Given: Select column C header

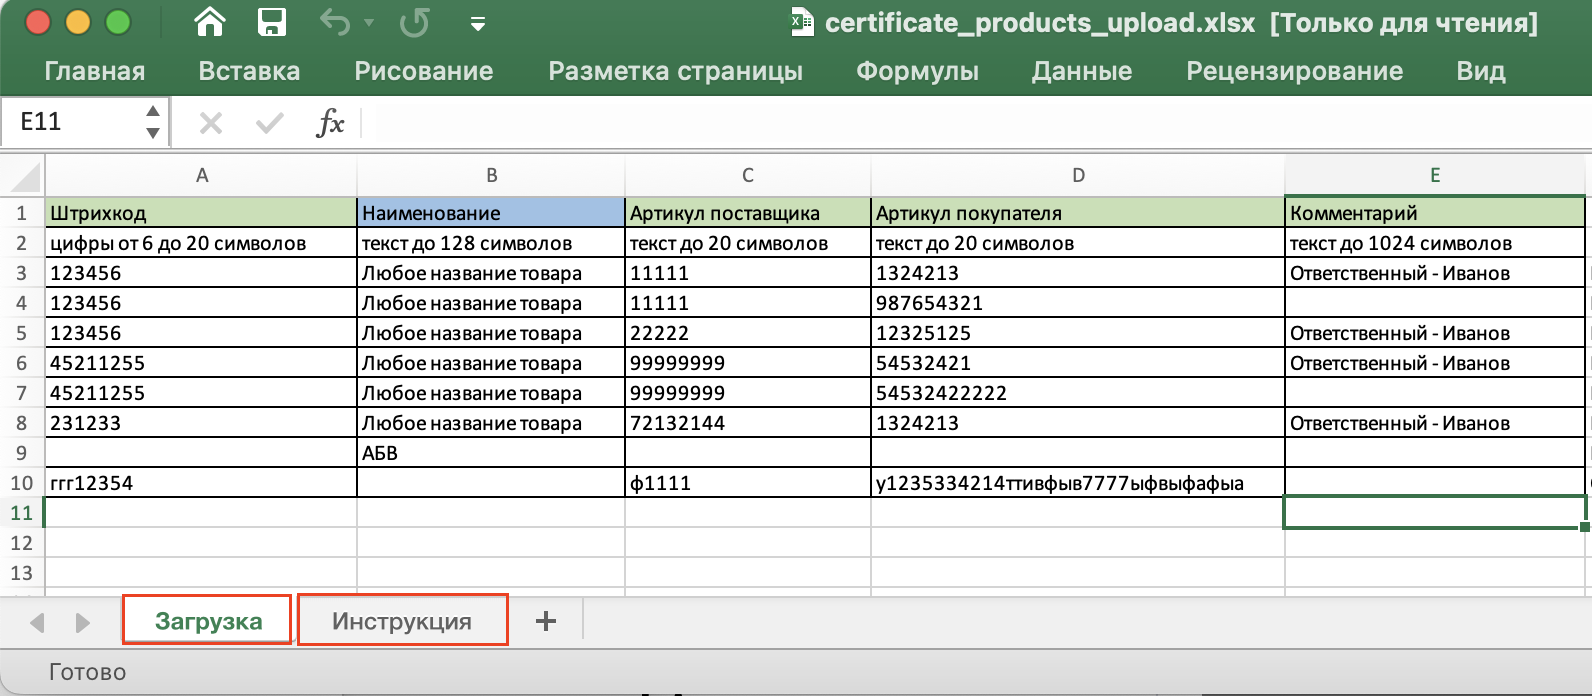Looking at the screenshot, I should pos(747,176).
